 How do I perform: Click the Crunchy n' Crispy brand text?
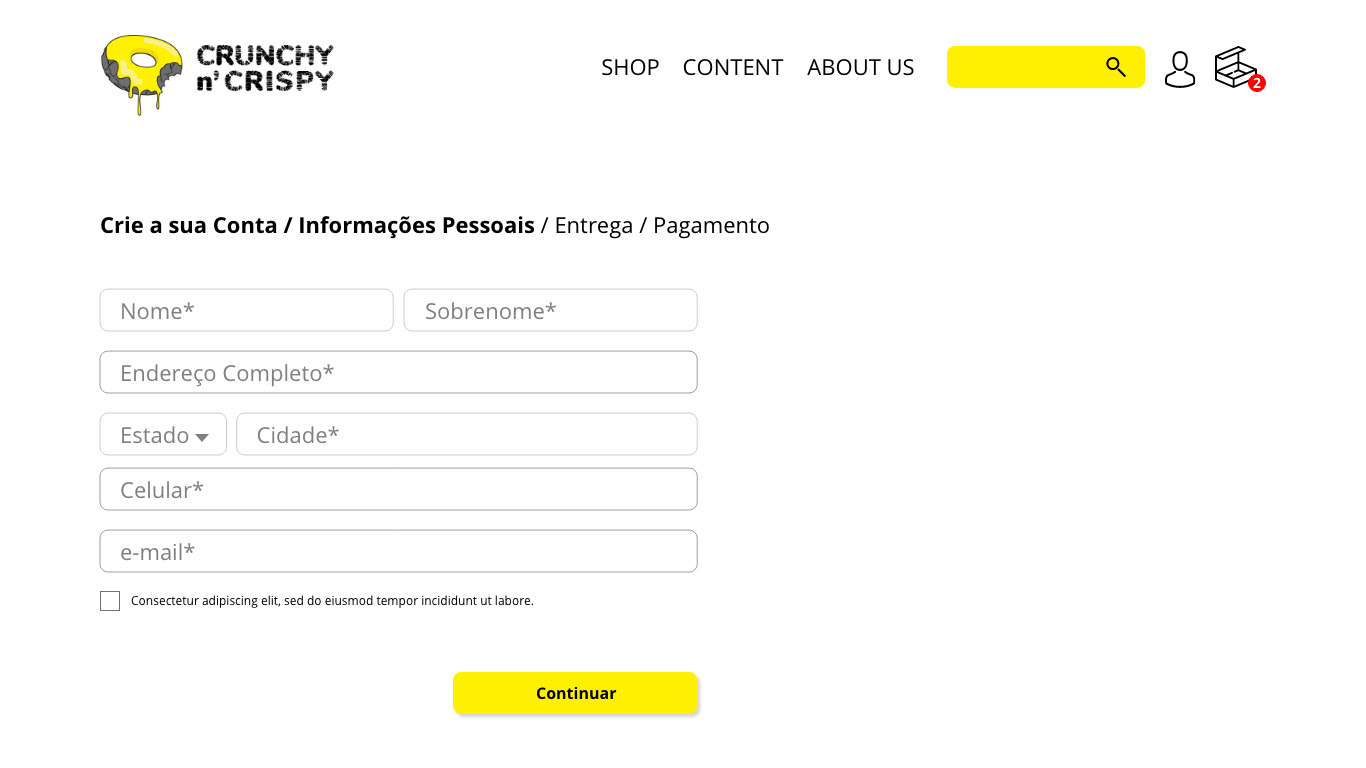pyautogui.click(x=265, y=68)
